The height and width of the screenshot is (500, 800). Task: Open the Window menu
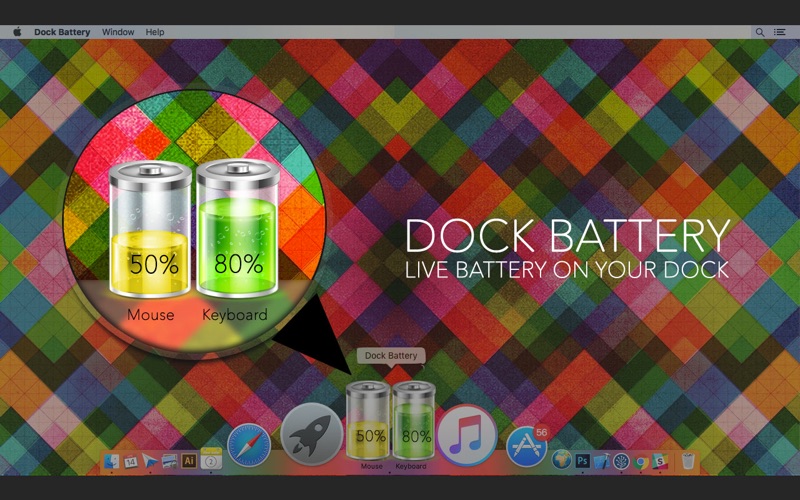pyautogui.click(x=118, y=32)
